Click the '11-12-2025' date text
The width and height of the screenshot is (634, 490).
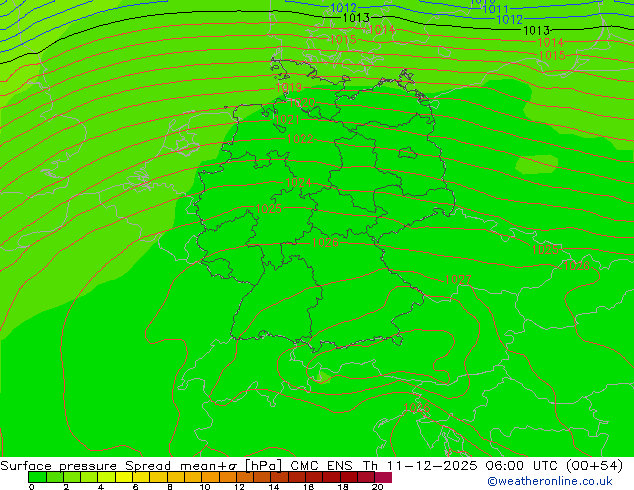point(432,466)
